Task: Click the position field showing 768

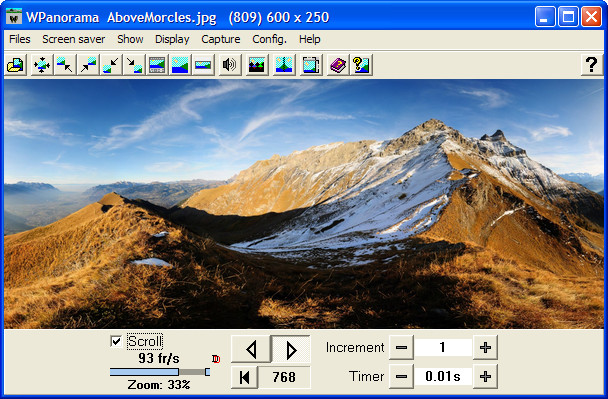Action: click(x=284, y=377)
